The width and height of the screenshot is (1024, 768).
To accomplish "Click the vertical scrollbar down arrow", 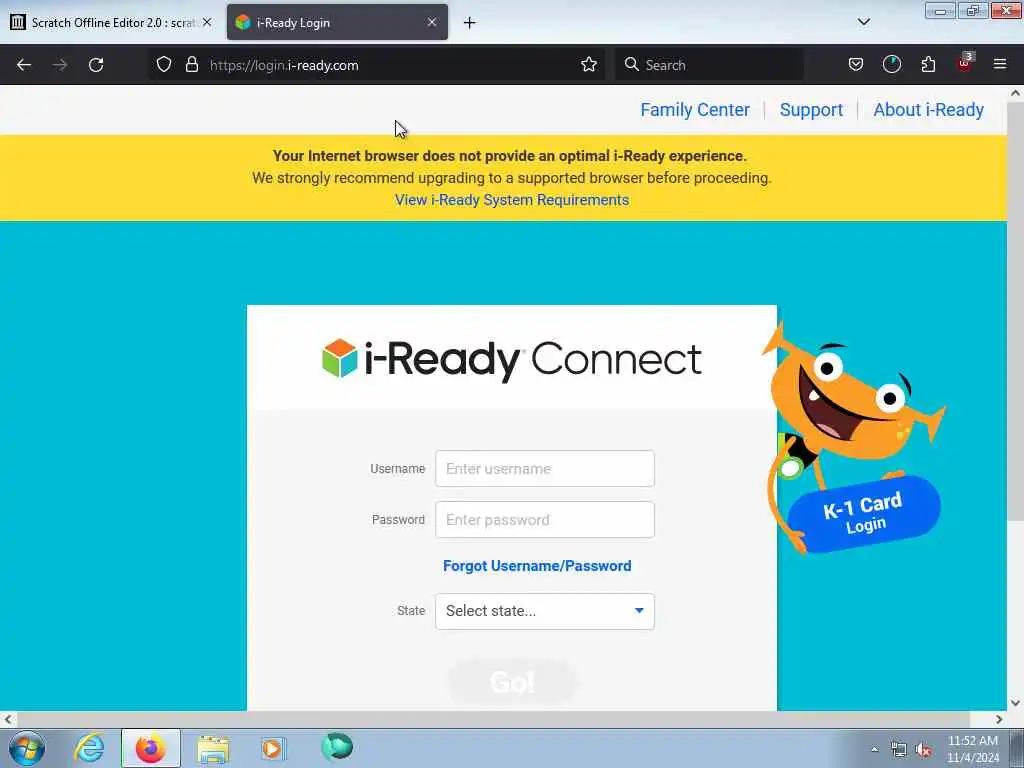I will (1015, 703).
